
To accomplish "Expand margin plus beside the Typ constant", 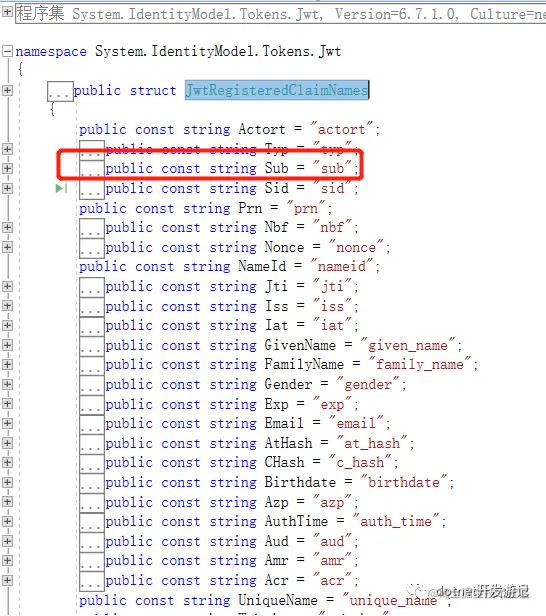I will coord(7,149).
